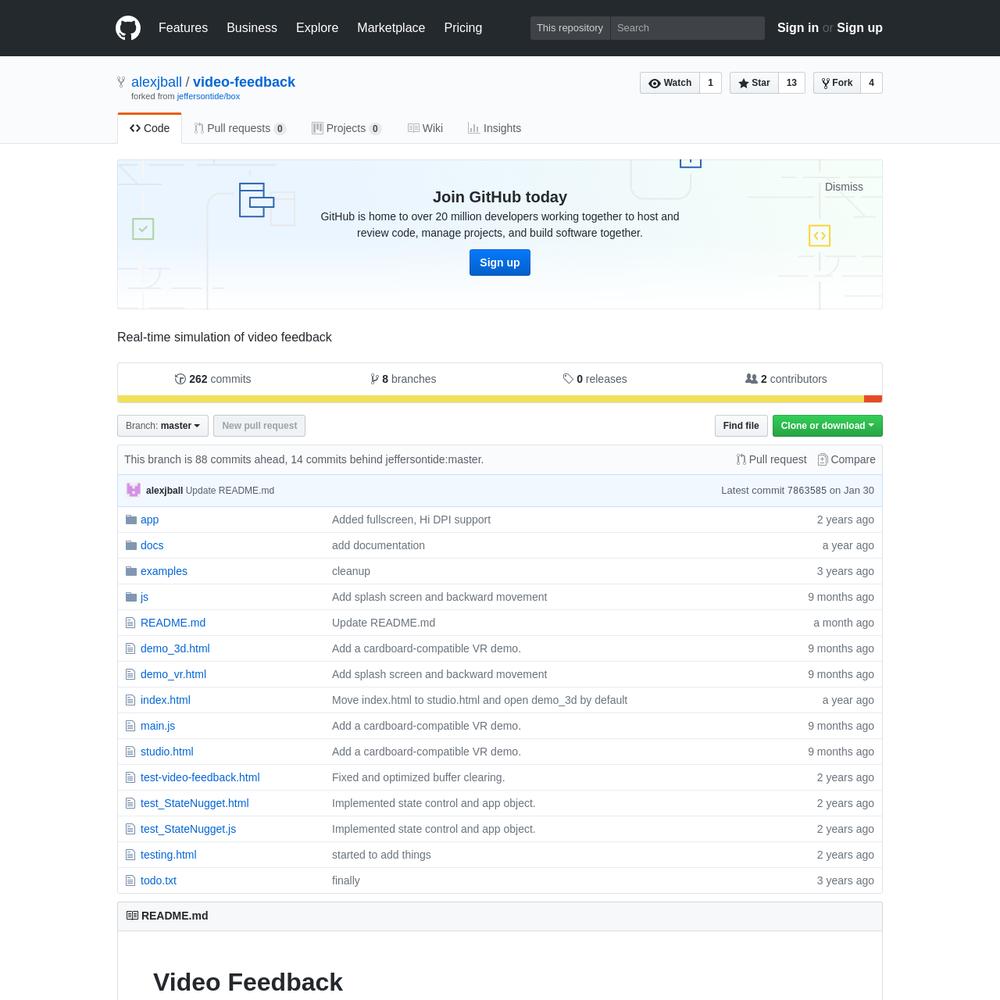Click the index.html file icon
Screen dimensions: 1000x1000
pos(131,700)
